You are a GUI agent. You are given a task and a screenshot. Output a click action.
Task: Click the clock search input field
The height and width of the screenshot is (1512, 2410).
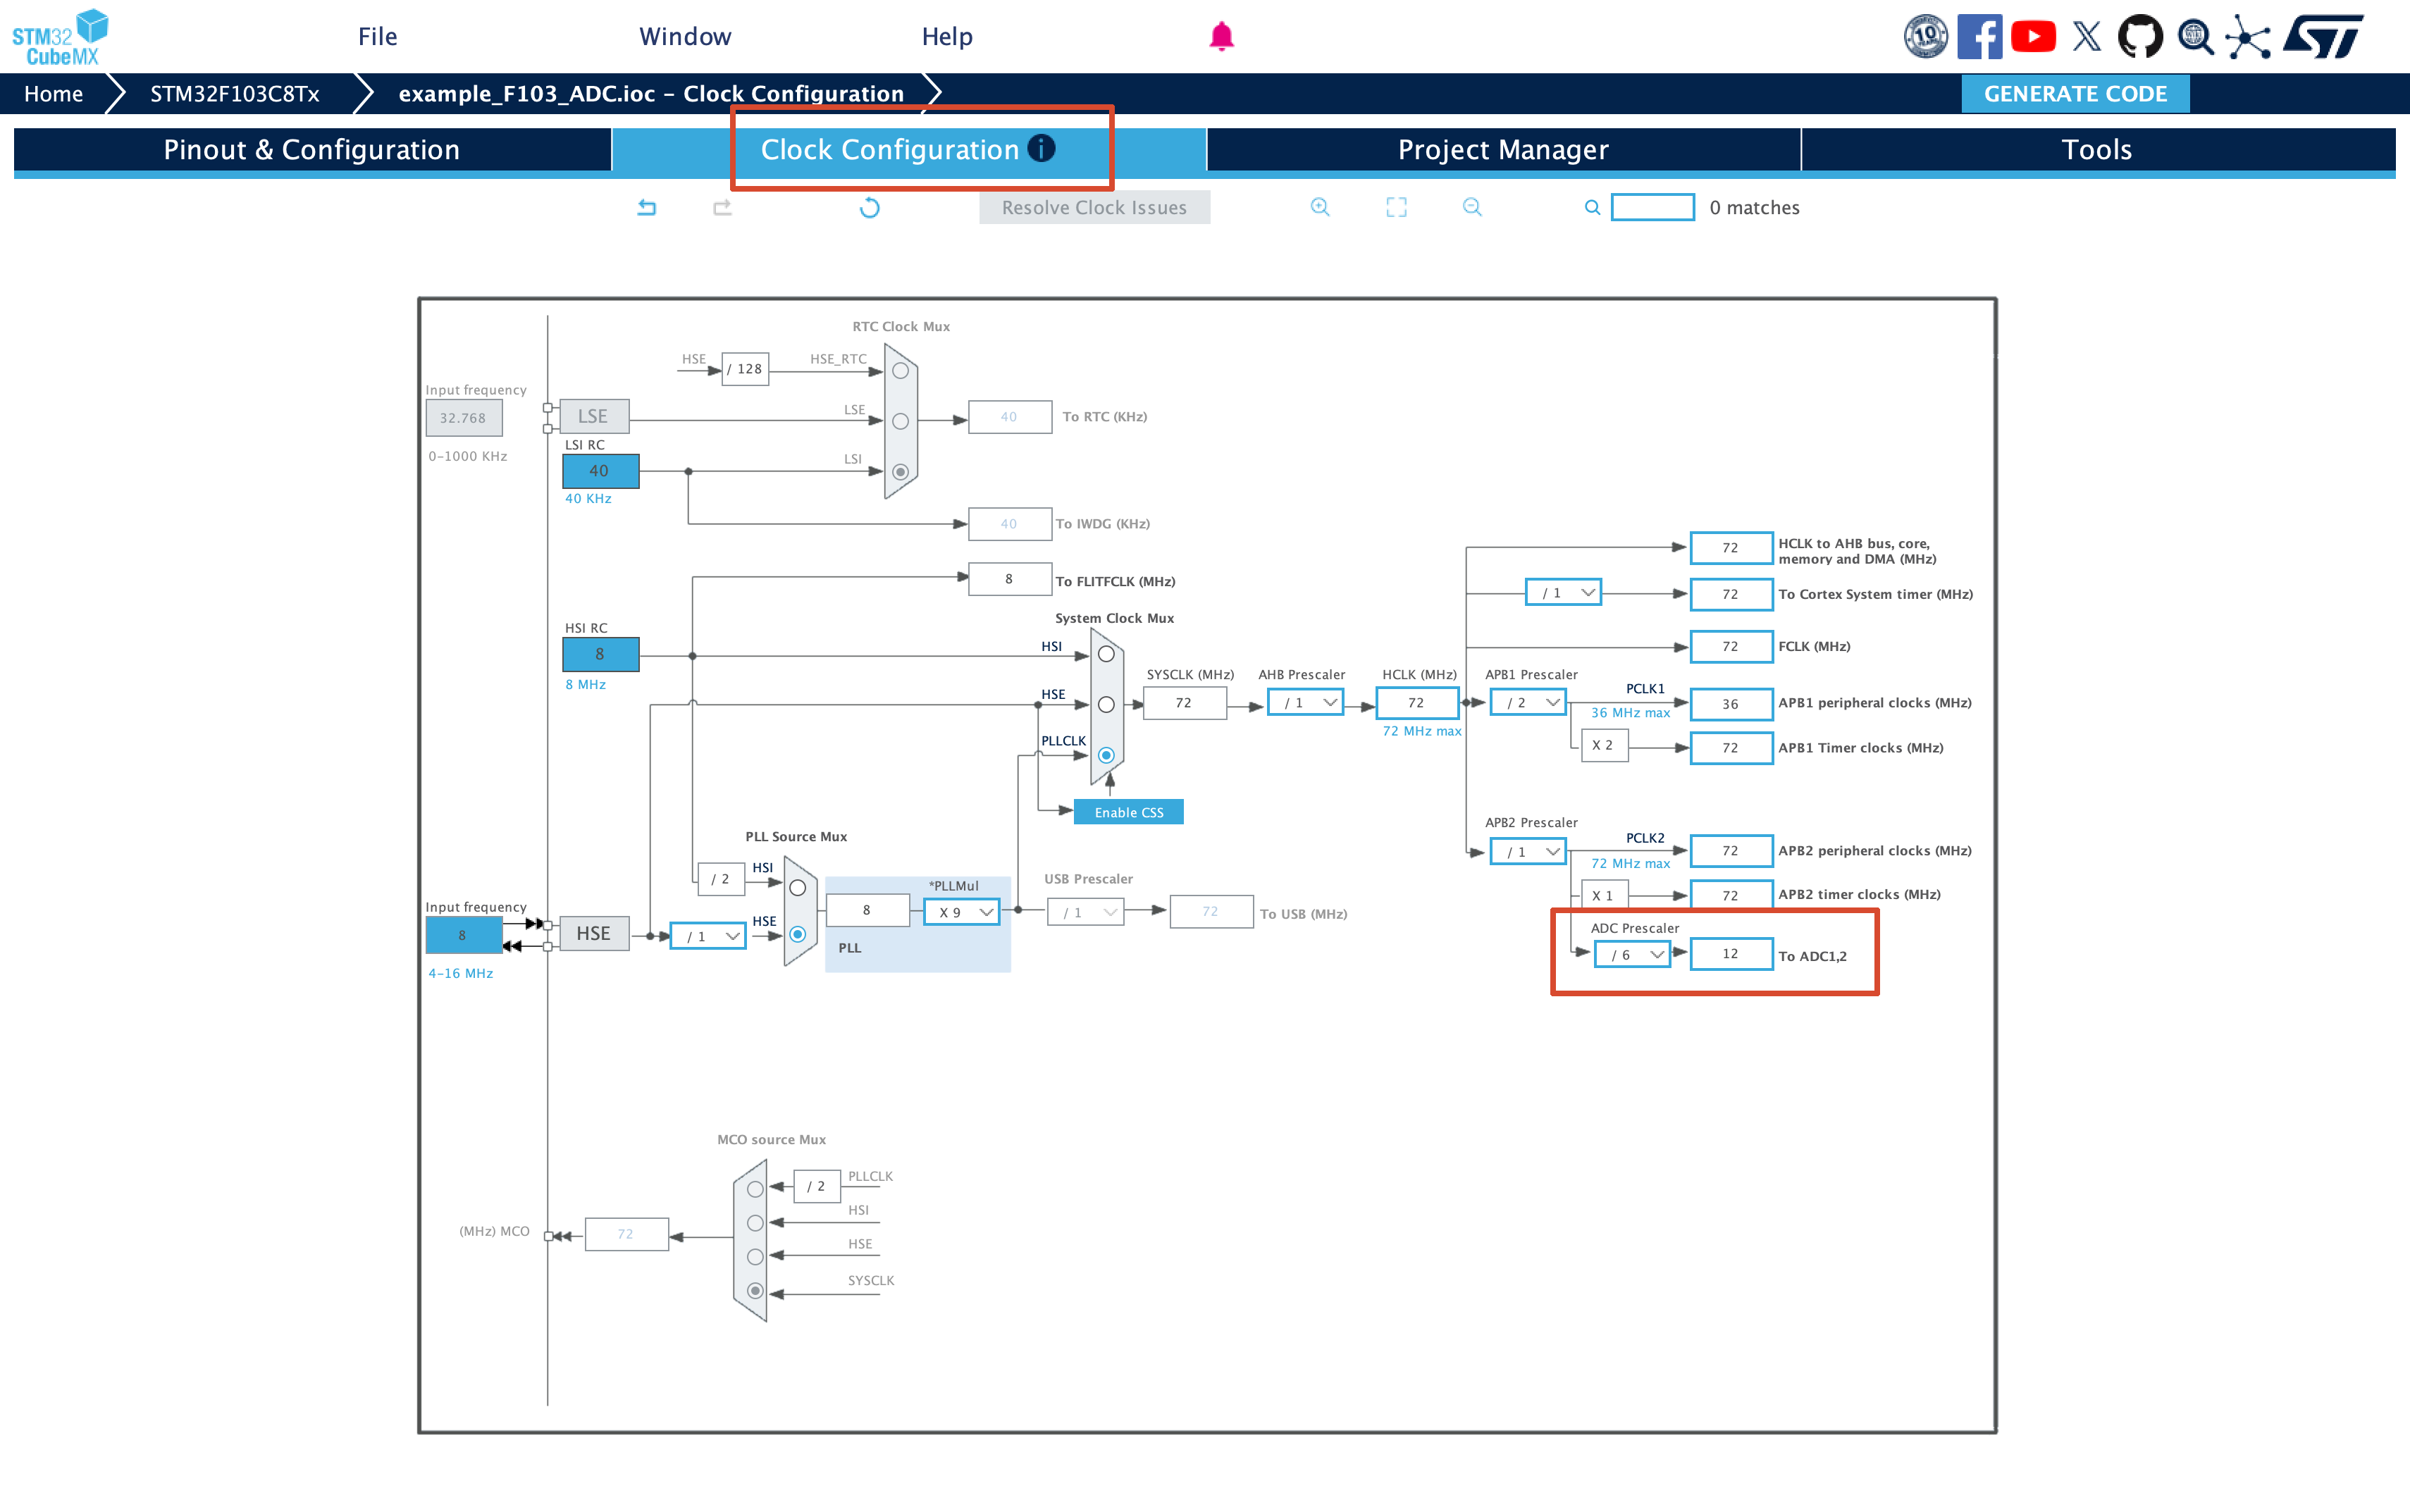coord(1653,207)
